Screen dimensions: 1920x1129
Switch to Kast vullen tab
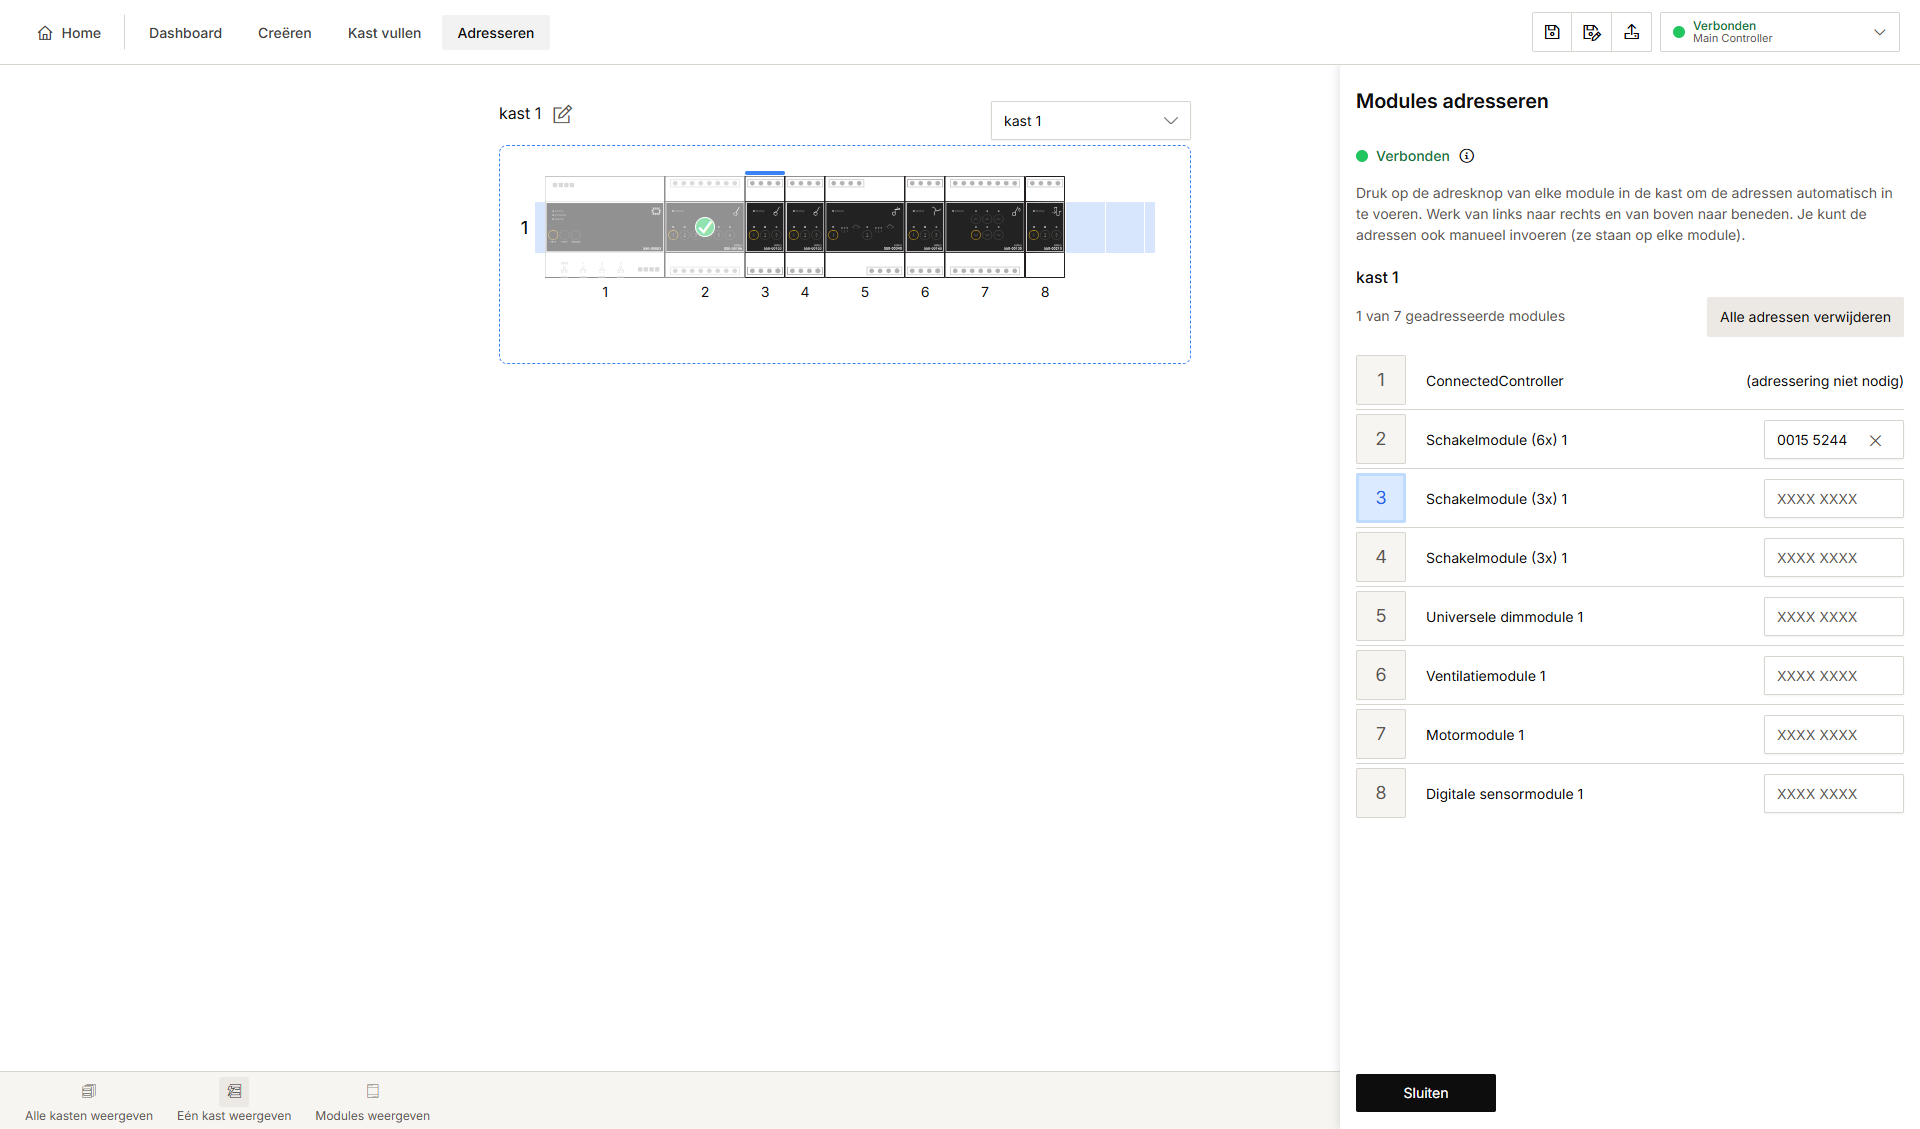[384, 33]
